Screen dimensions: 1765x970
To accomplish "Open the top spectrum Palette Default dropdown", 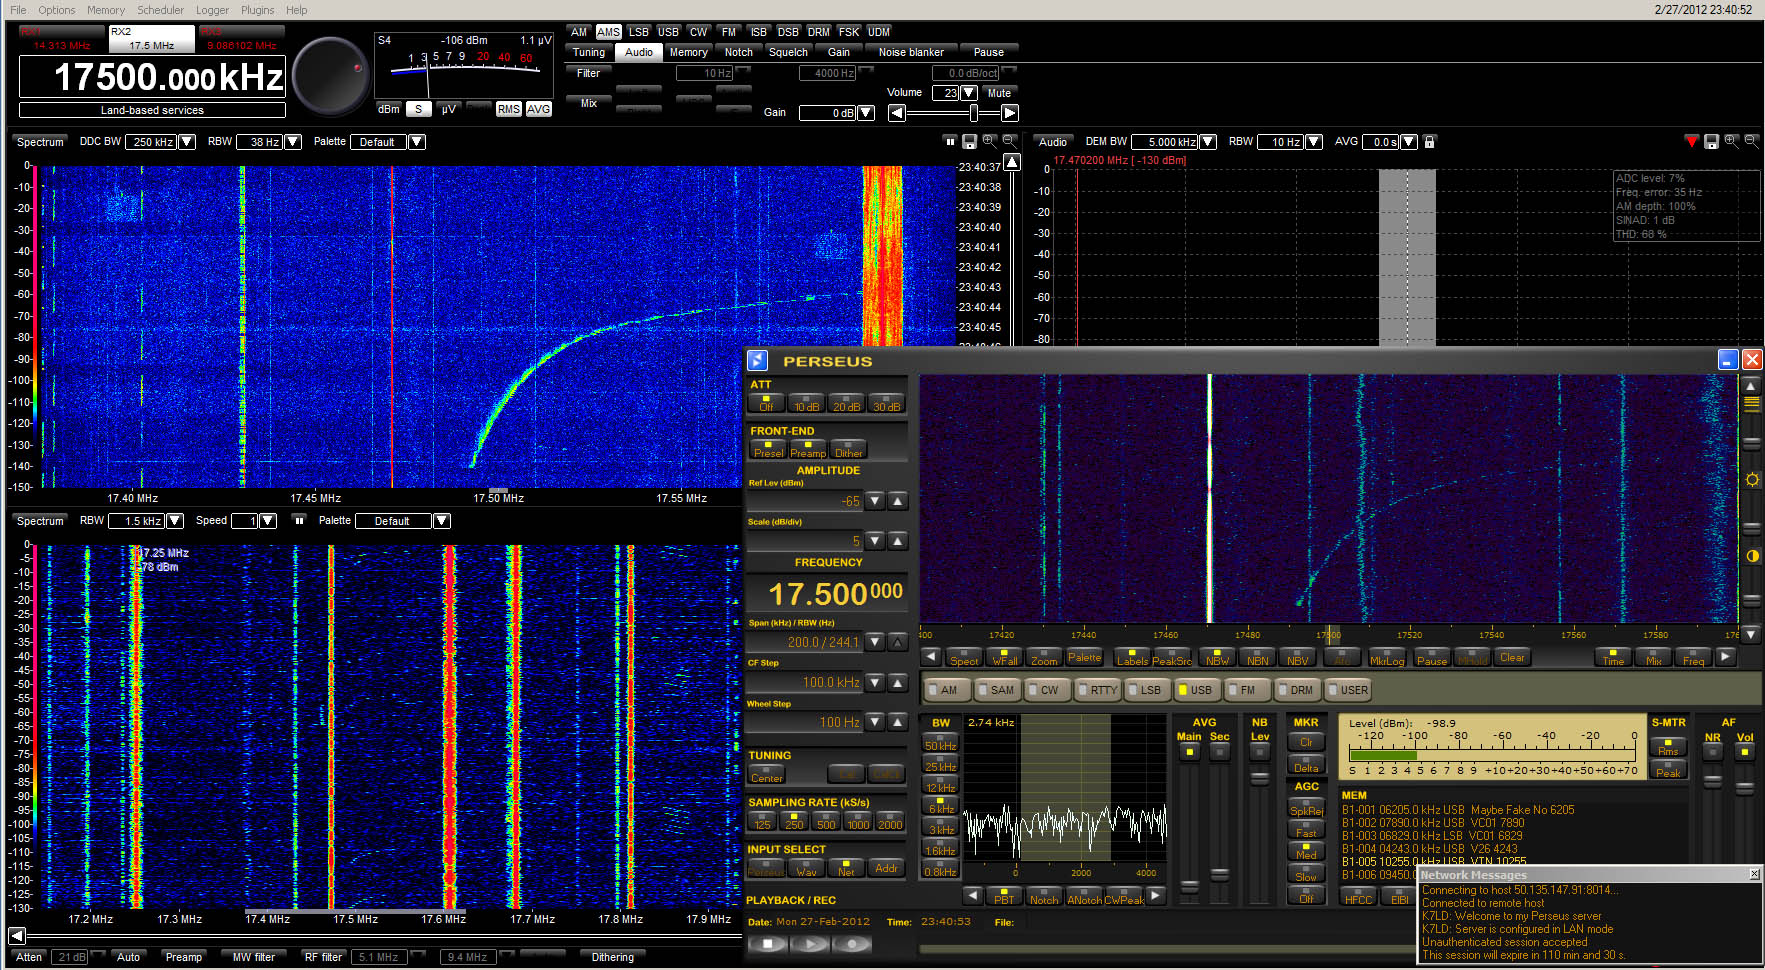I will click(x=417, y=142).
